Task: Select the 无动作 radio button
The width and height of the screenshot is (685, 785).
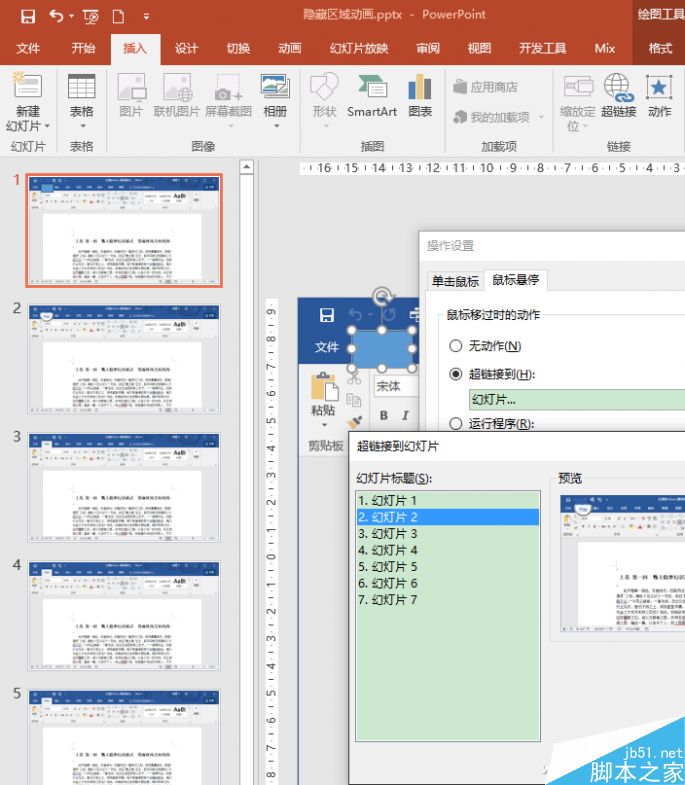Action: (x=456, y=346)
